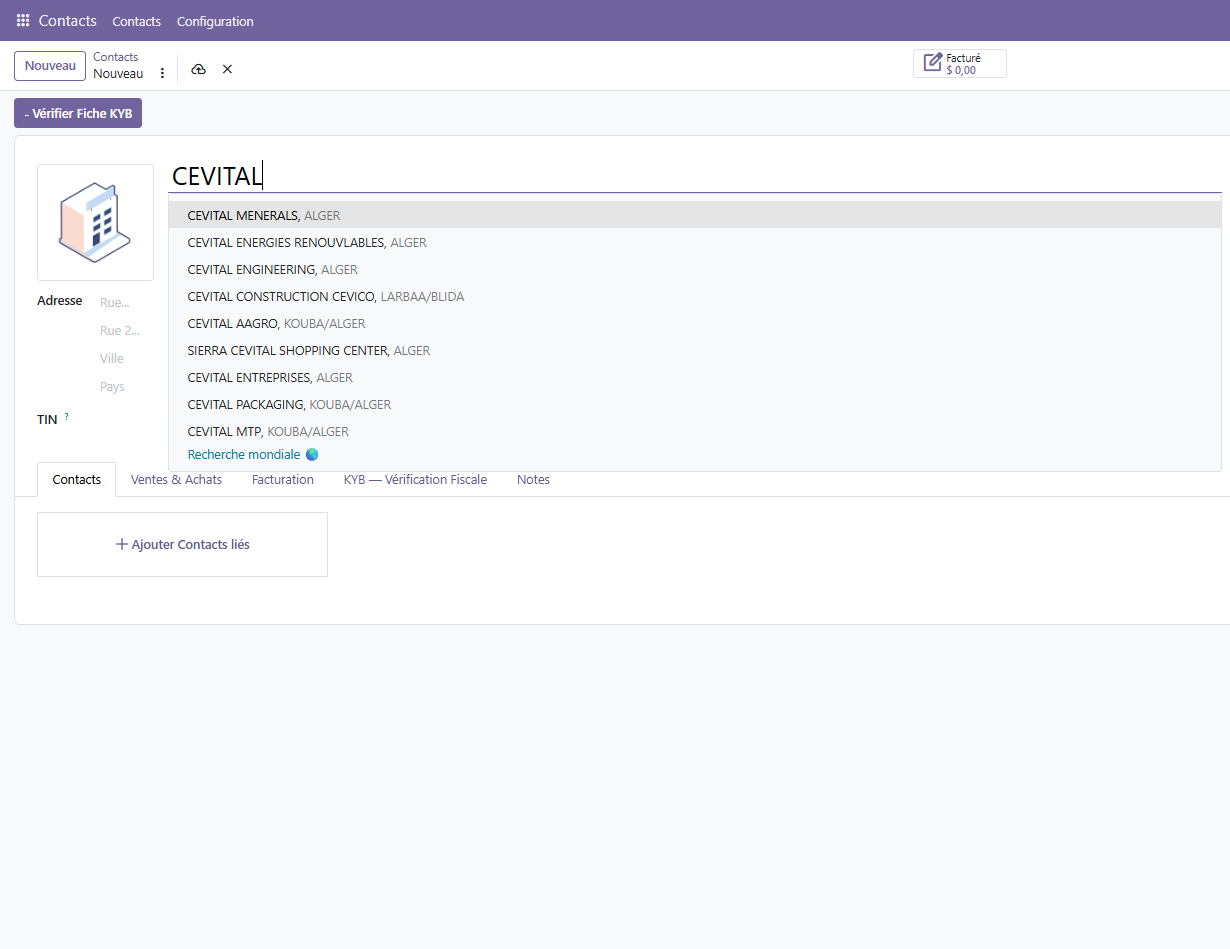
Task: Click the Vérifier Fiche KYB button
Action: 78,113
